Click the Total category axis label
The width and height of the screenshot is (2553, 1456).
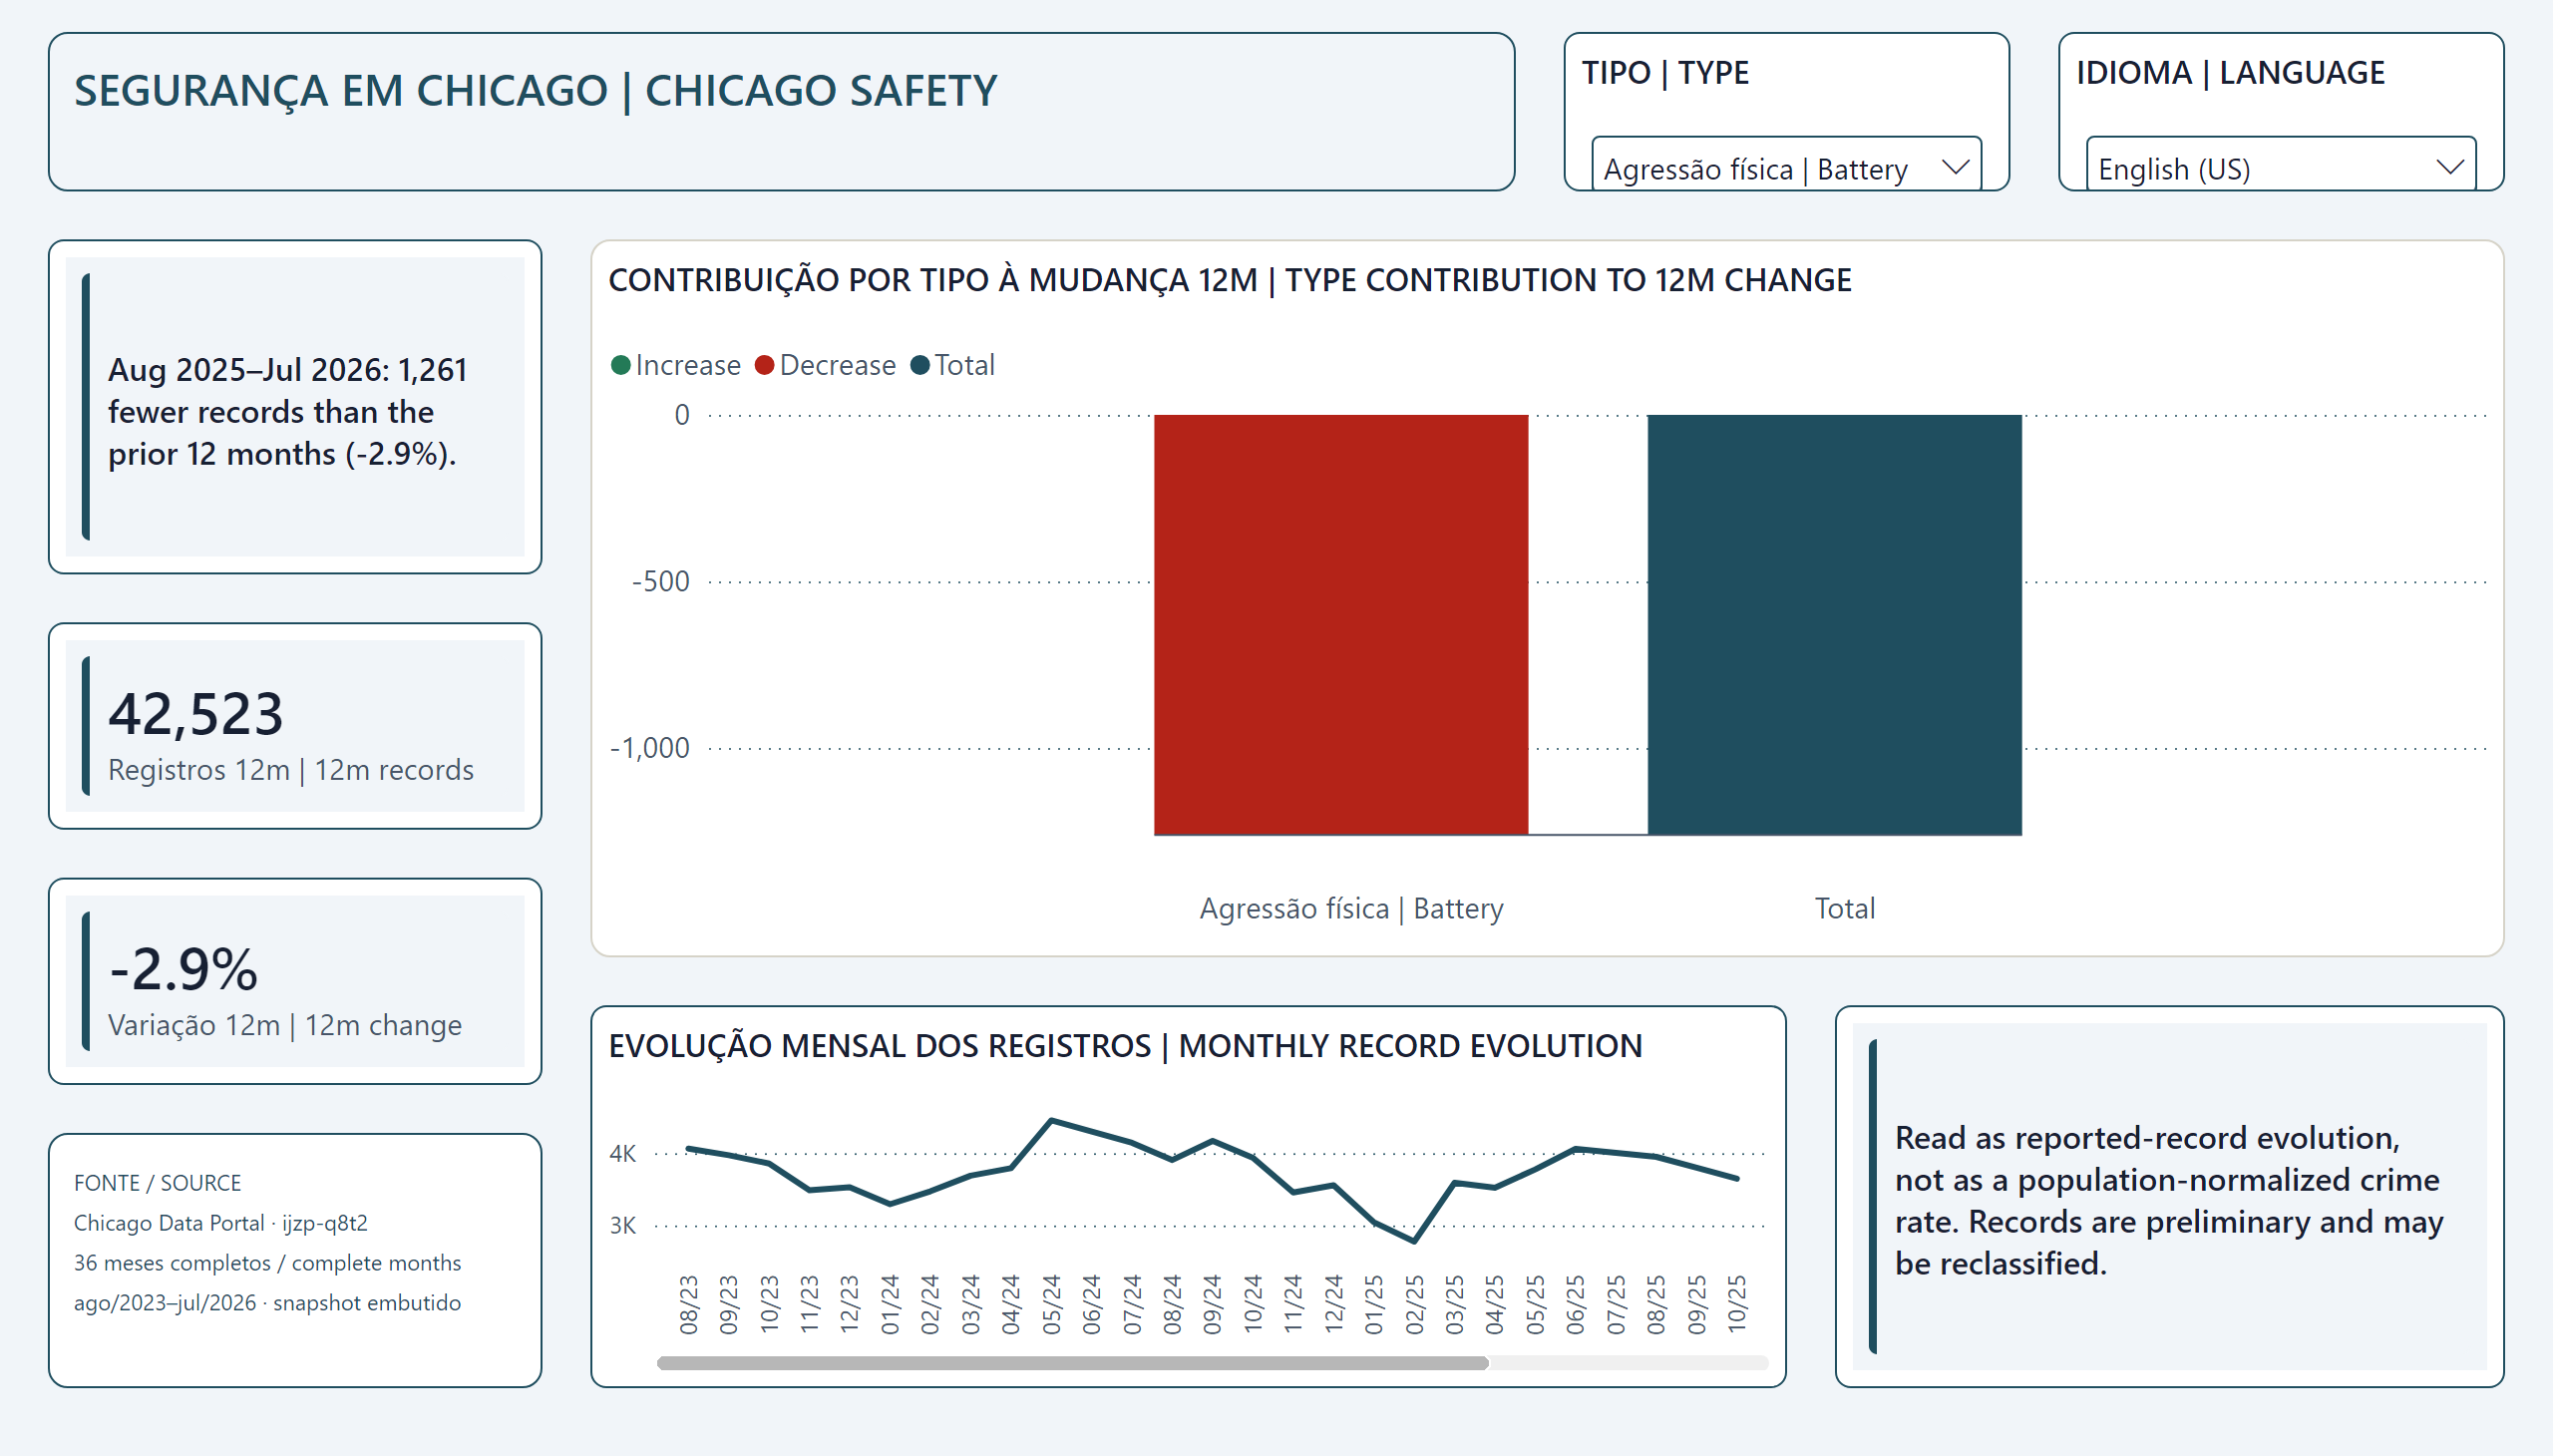point(1844,908)
